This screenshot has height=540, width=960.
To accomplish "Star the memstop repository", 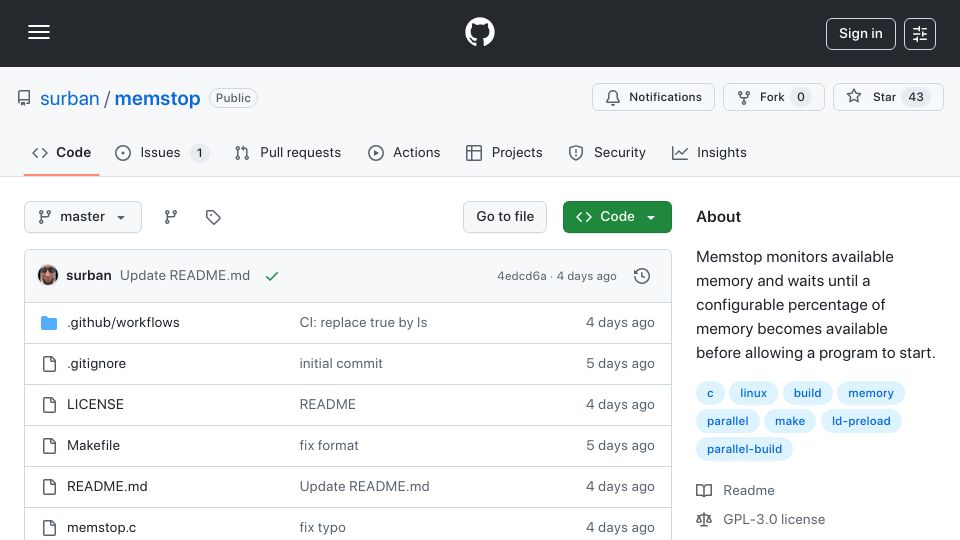I will click(x=888, y=97).
